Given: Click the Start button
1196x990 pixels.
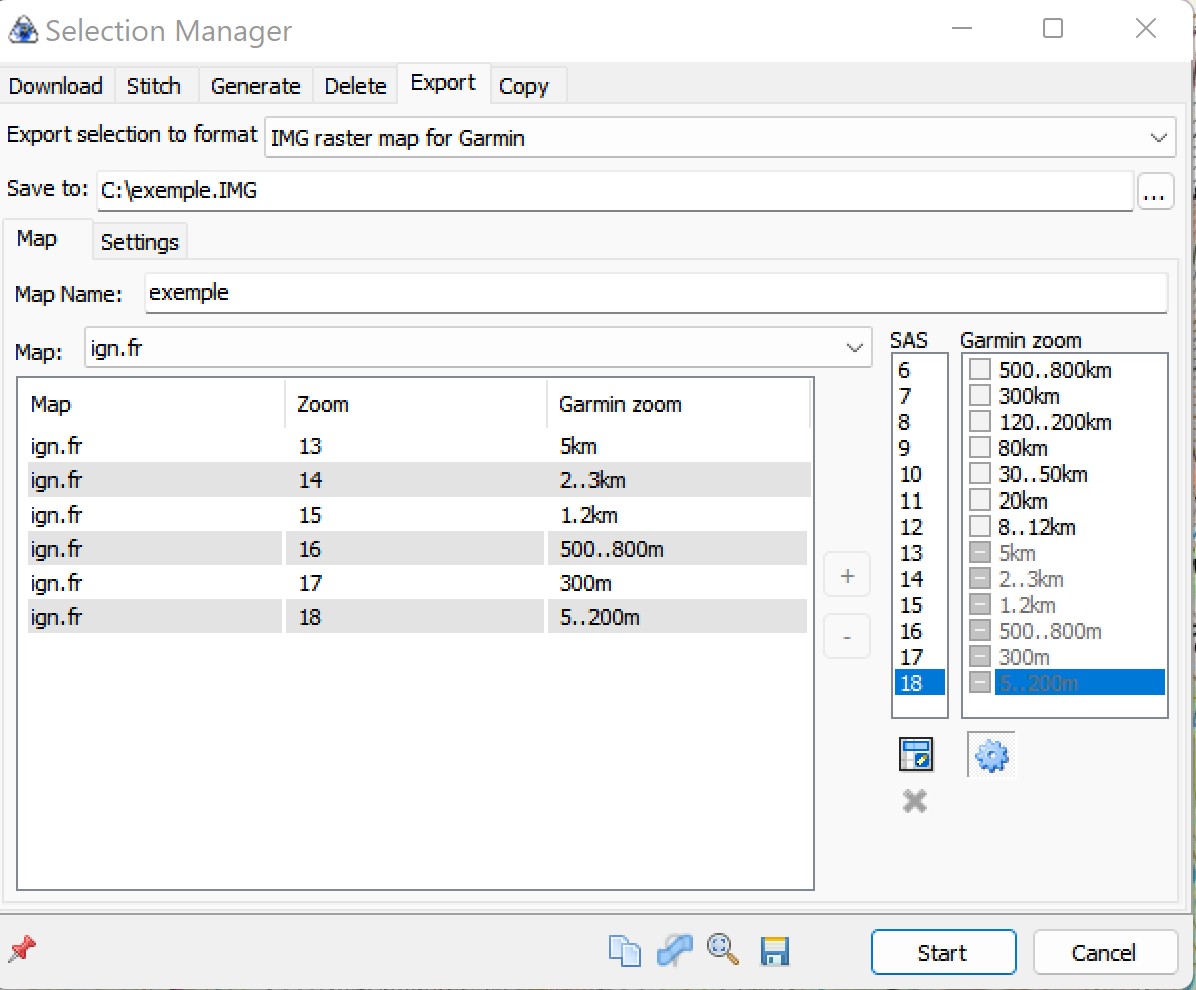Looking at the screenshot, I should pyautogui.click(x=944, y=952).
